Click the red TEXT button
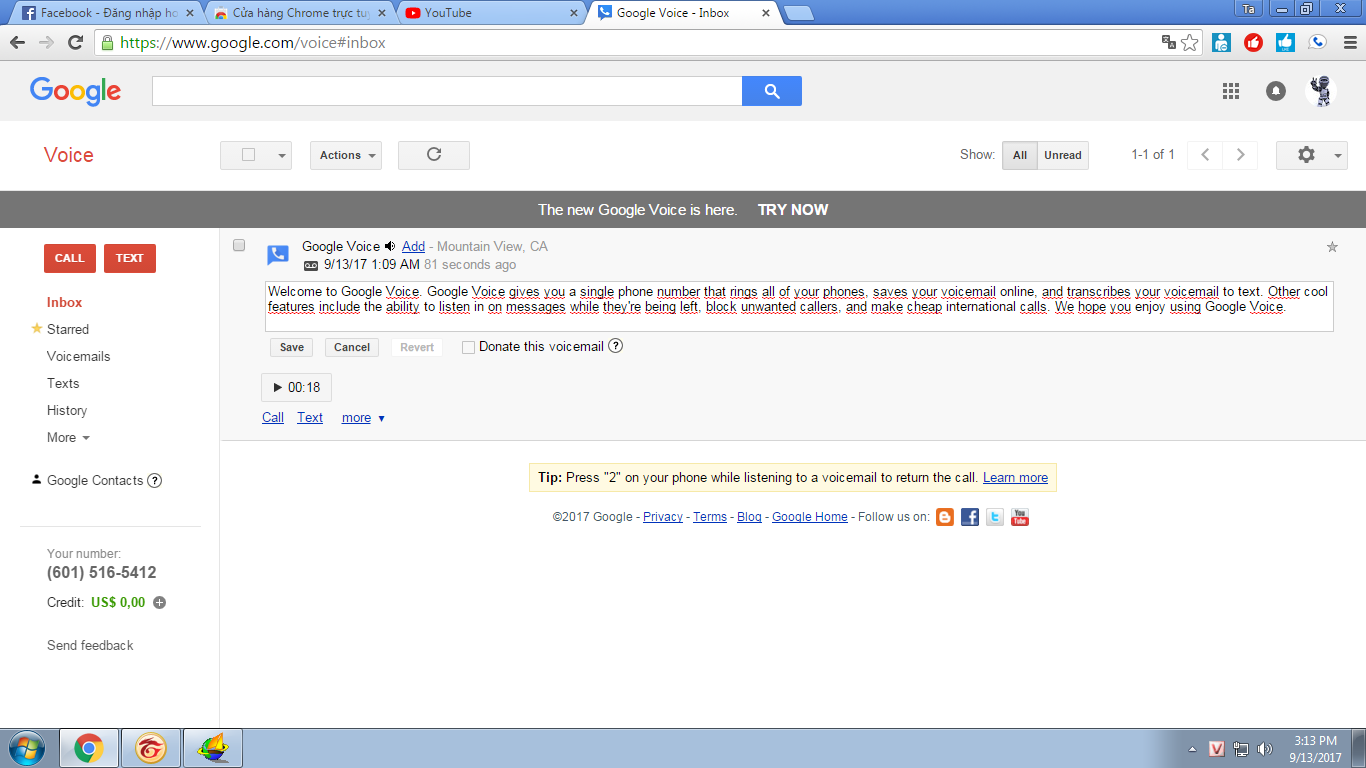This screenshot has height=768, width=1366. click(x=130, y=258)
